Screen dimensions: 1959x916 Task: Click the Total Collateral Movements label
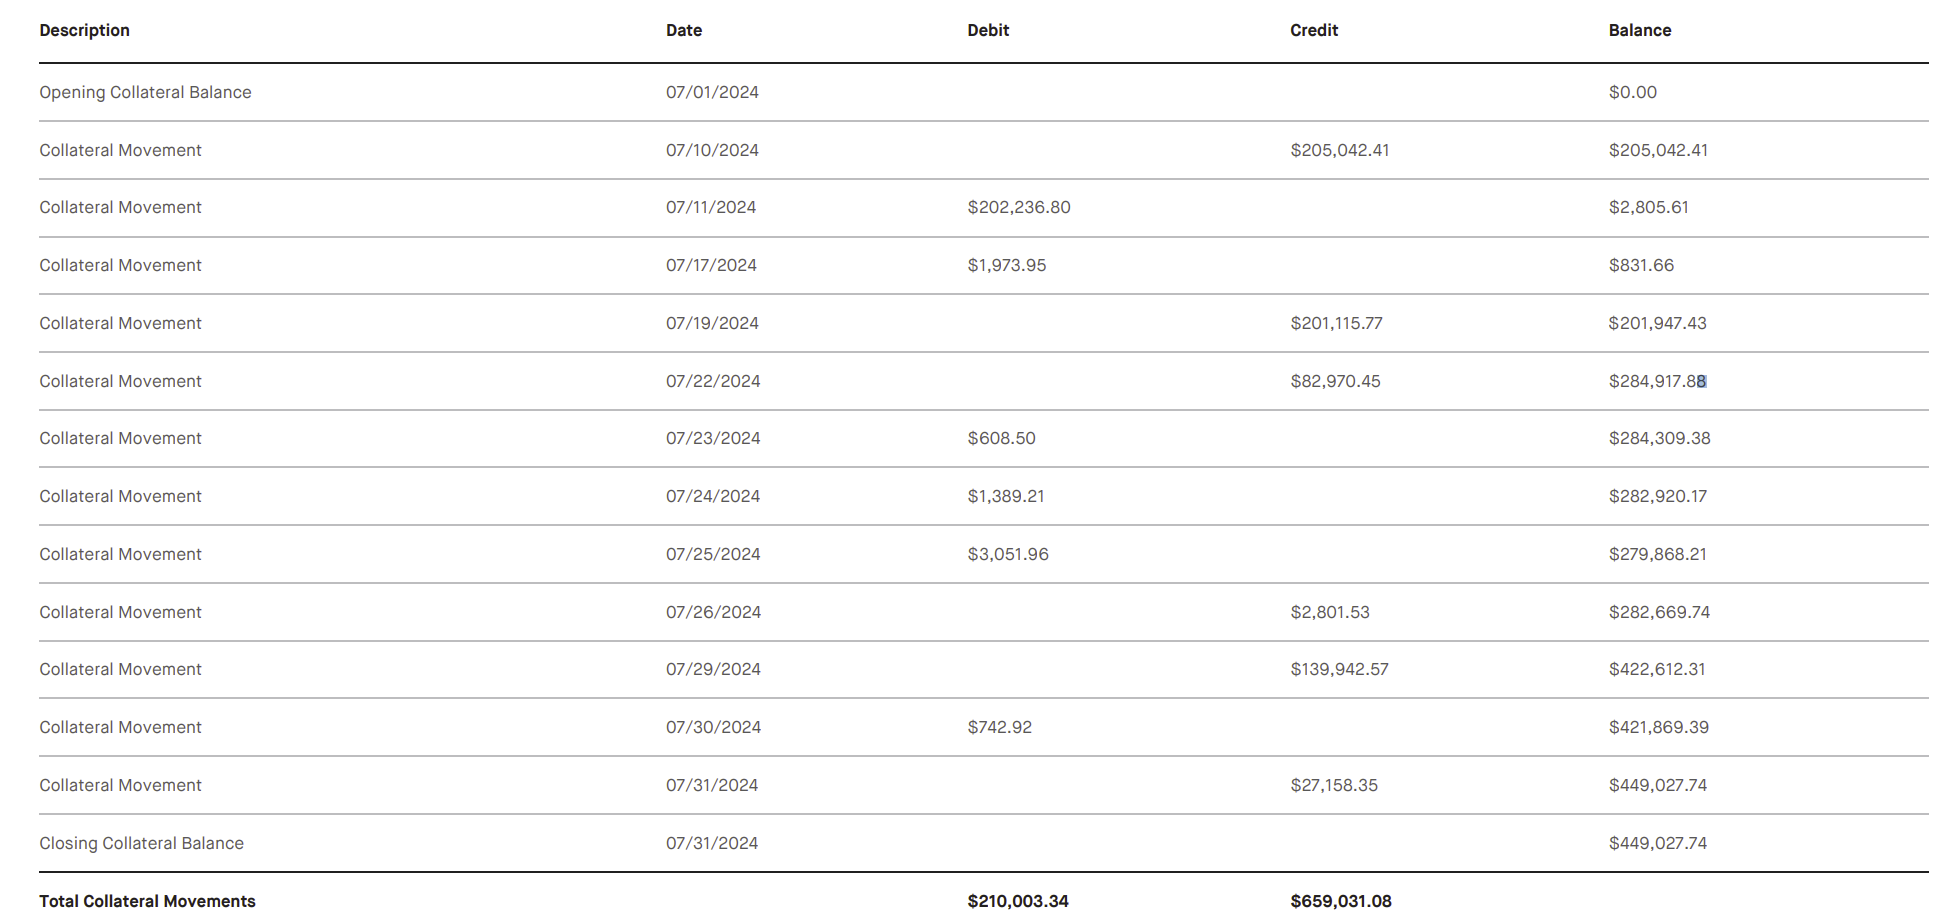click(147, 901)
